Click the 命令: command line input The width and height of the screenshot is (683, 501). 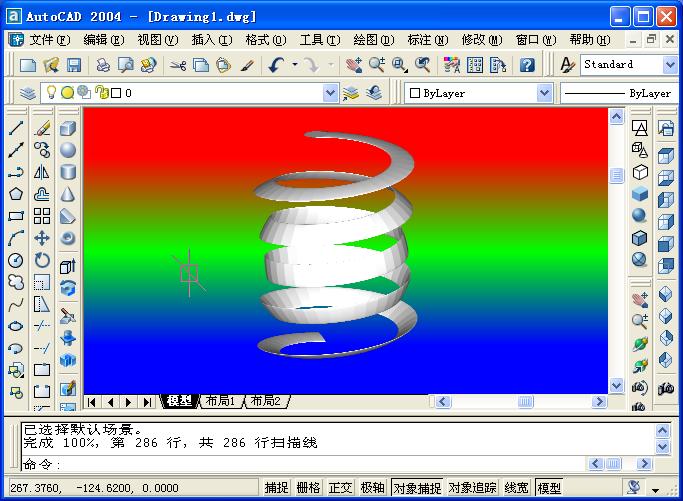303,464
